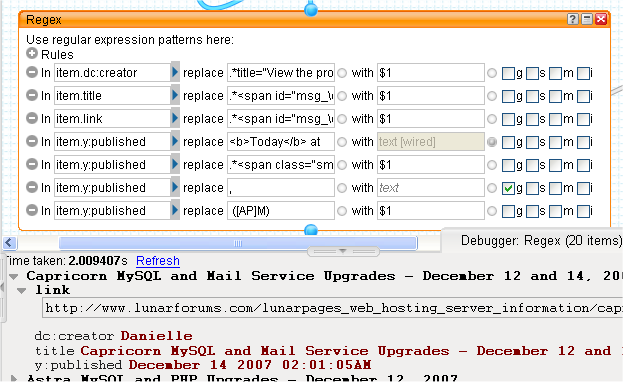Click the y:published value December 14 2007 02:01:05AM
This screenshot has width=623, height=382.
click(x=250, y=365)
